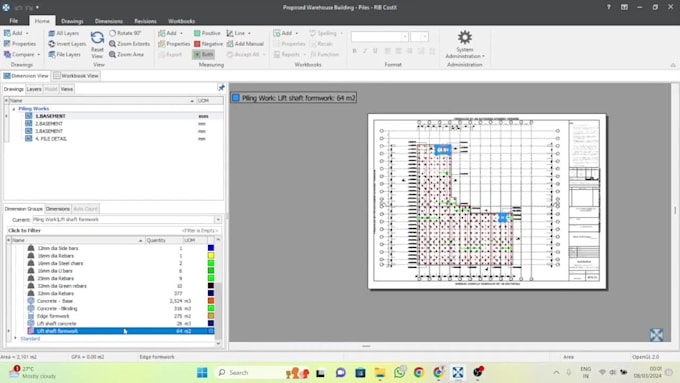Click Invert Layers in the View group
The height and width of the screenshot is (383, 680).
[67, 44]
